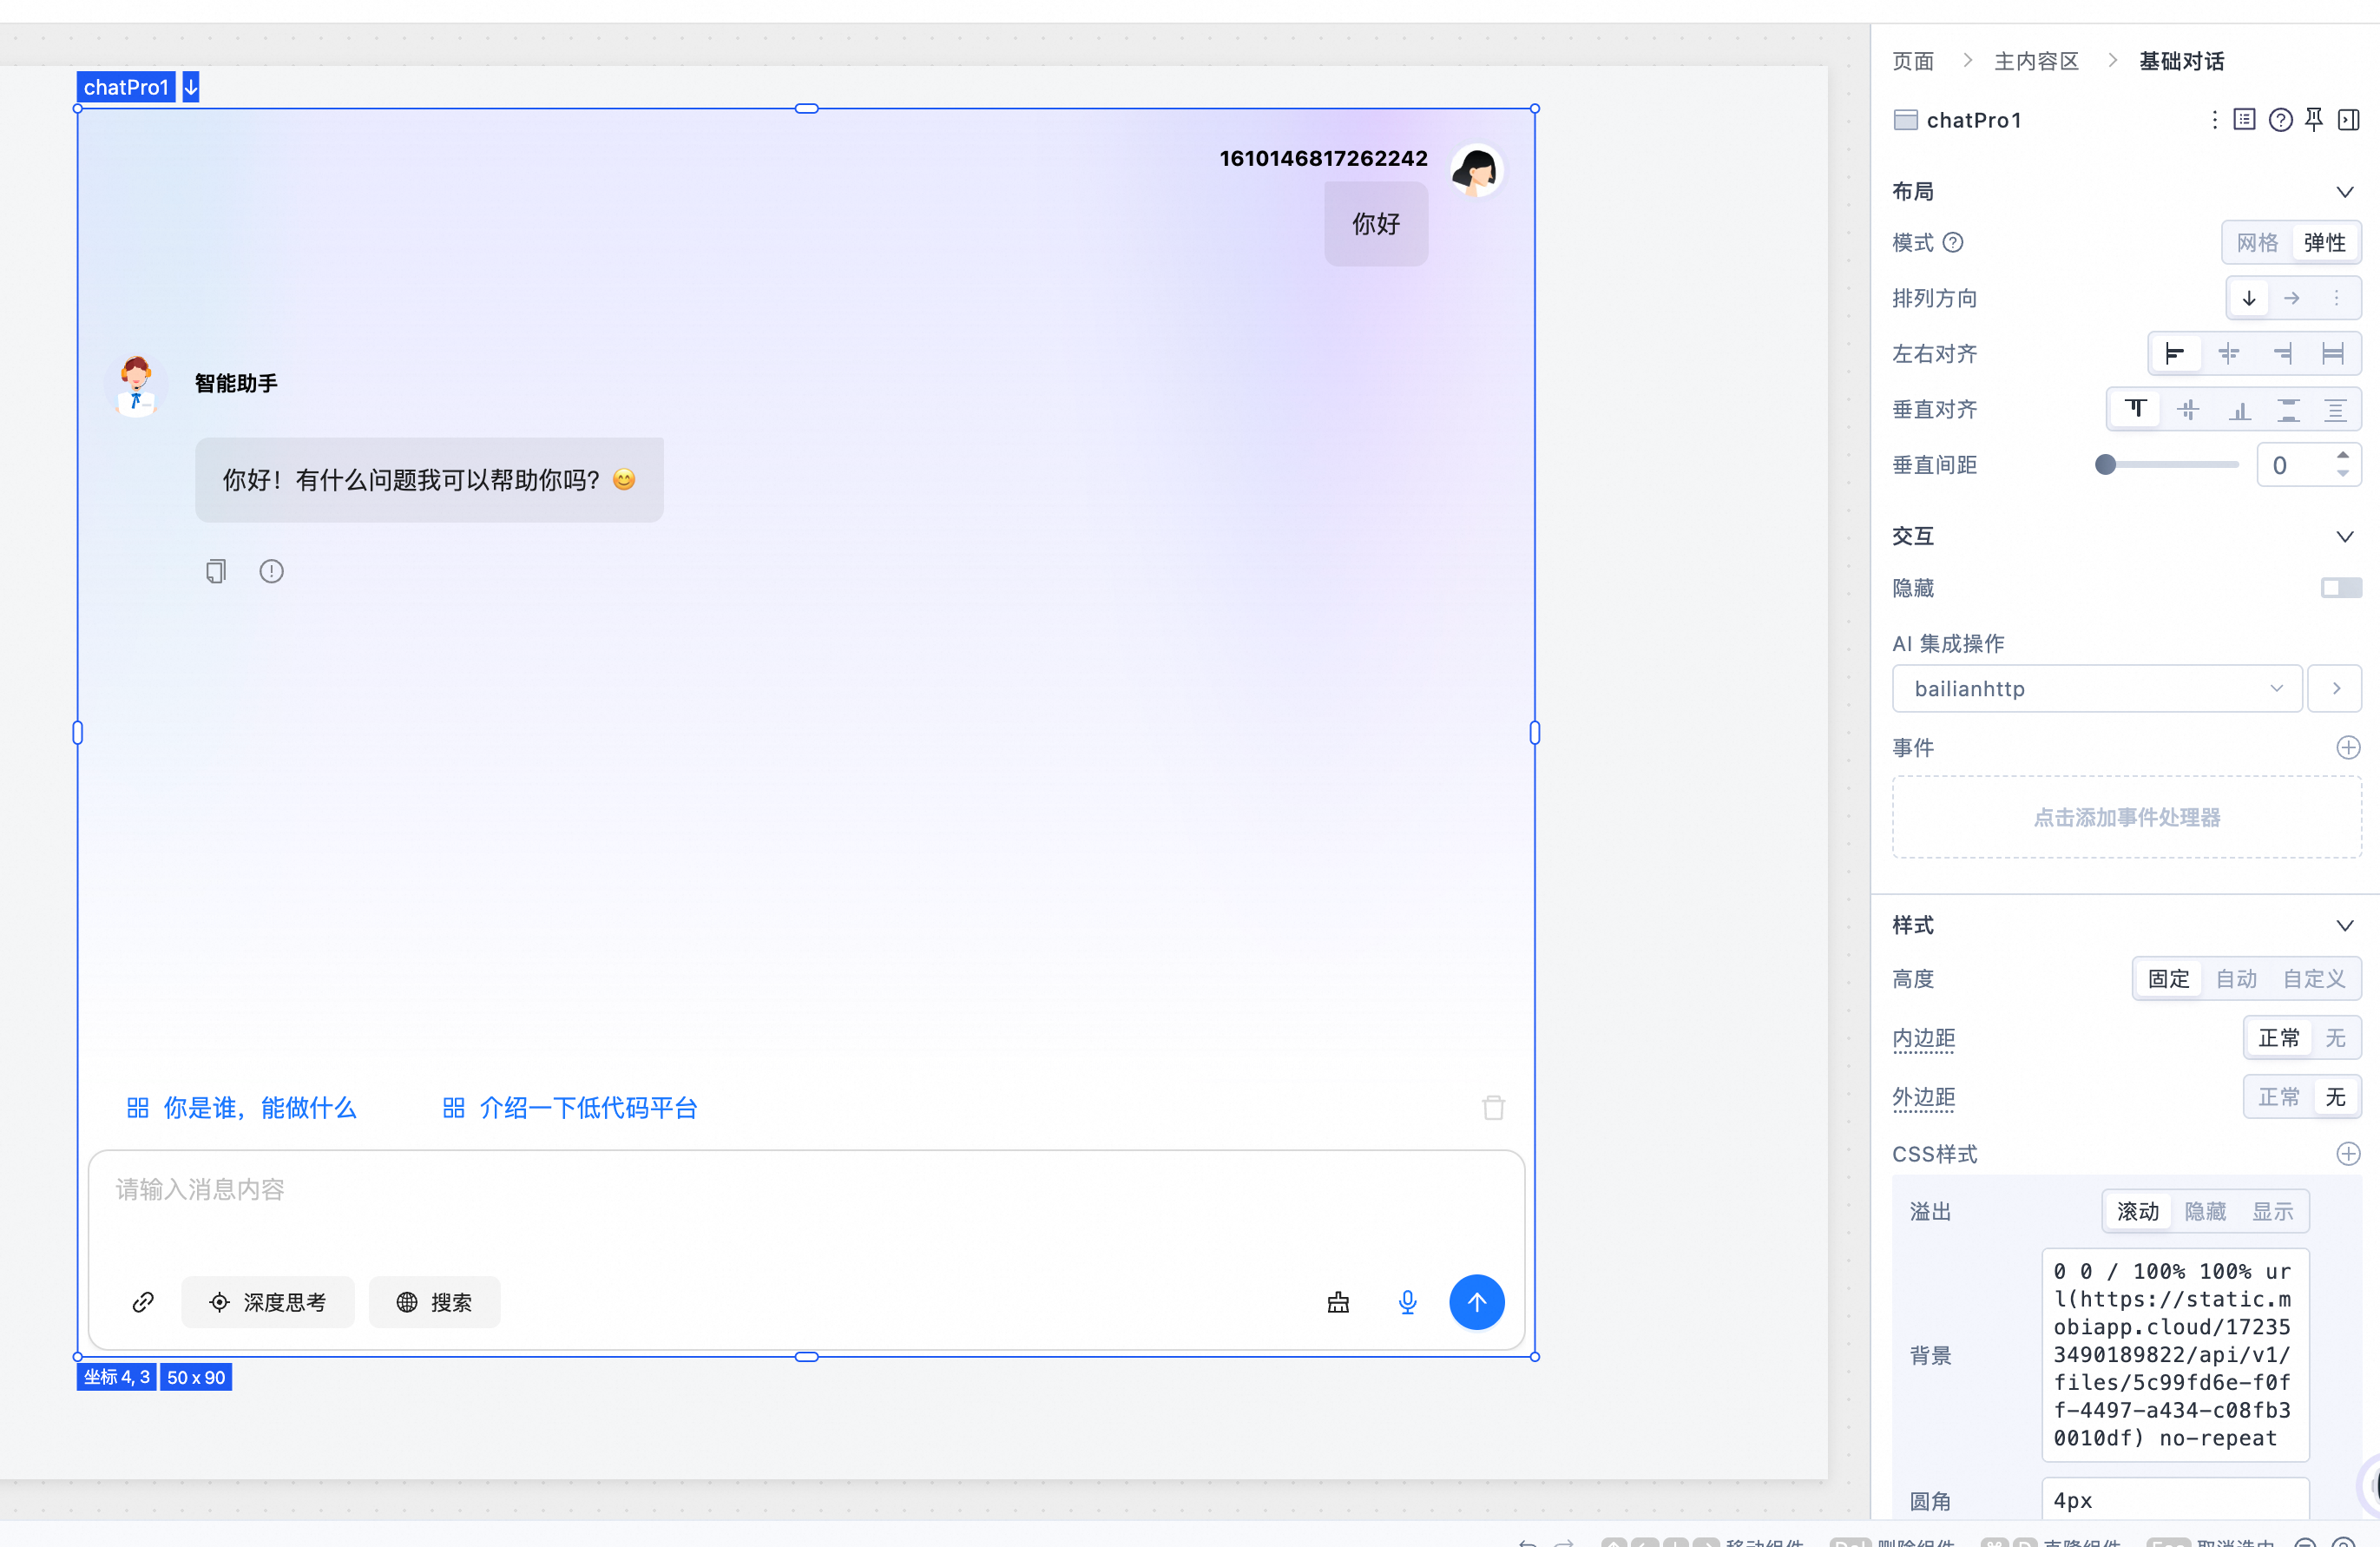Toggle the 隐藏 switch
Image resolution: width=2380 pixels, height=1547 pixels.
pos(2340,587)
